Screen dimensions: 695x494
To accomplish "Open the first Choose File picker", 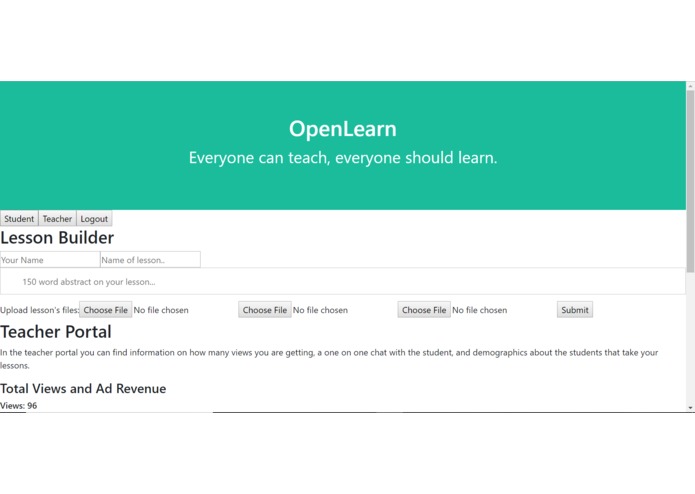I will pyautogui.click(x=105, y=310).
